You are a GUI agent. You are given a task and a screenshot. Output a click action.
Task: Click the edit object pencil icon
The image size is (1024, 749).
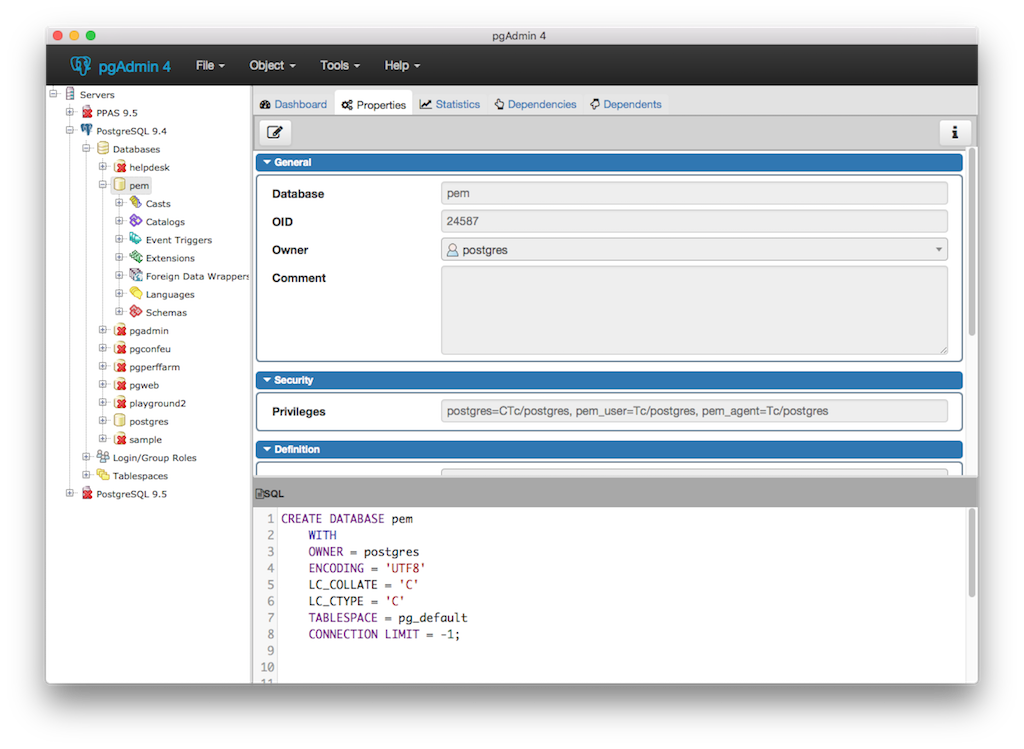coord(275,133)
